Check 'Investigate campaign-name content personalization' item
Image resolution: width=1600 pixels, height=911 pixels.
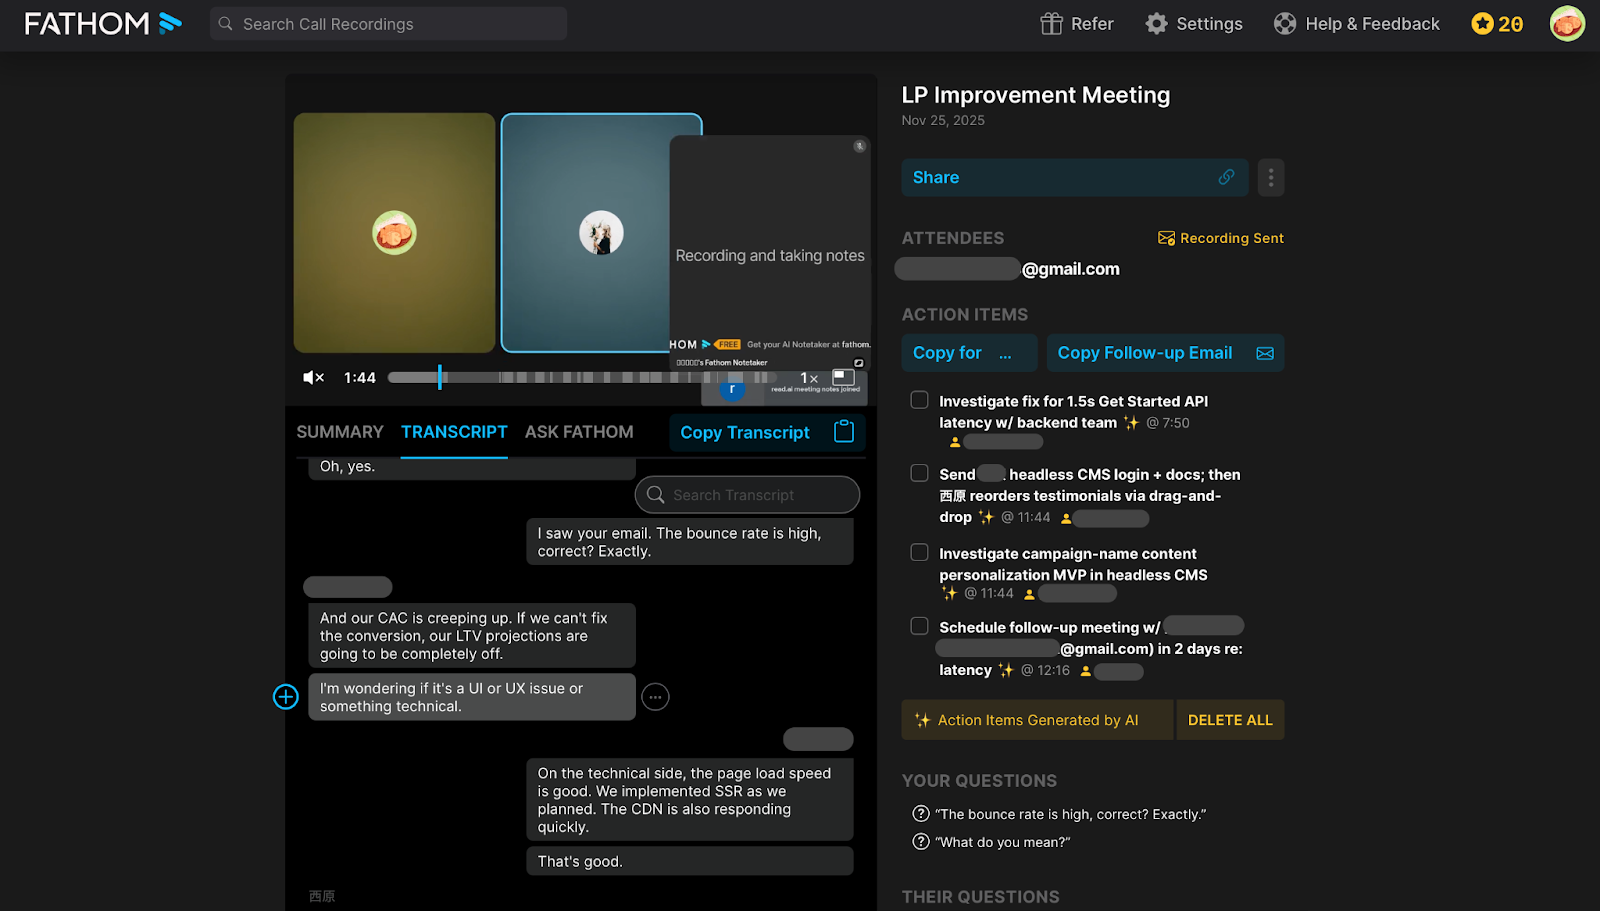919,553
